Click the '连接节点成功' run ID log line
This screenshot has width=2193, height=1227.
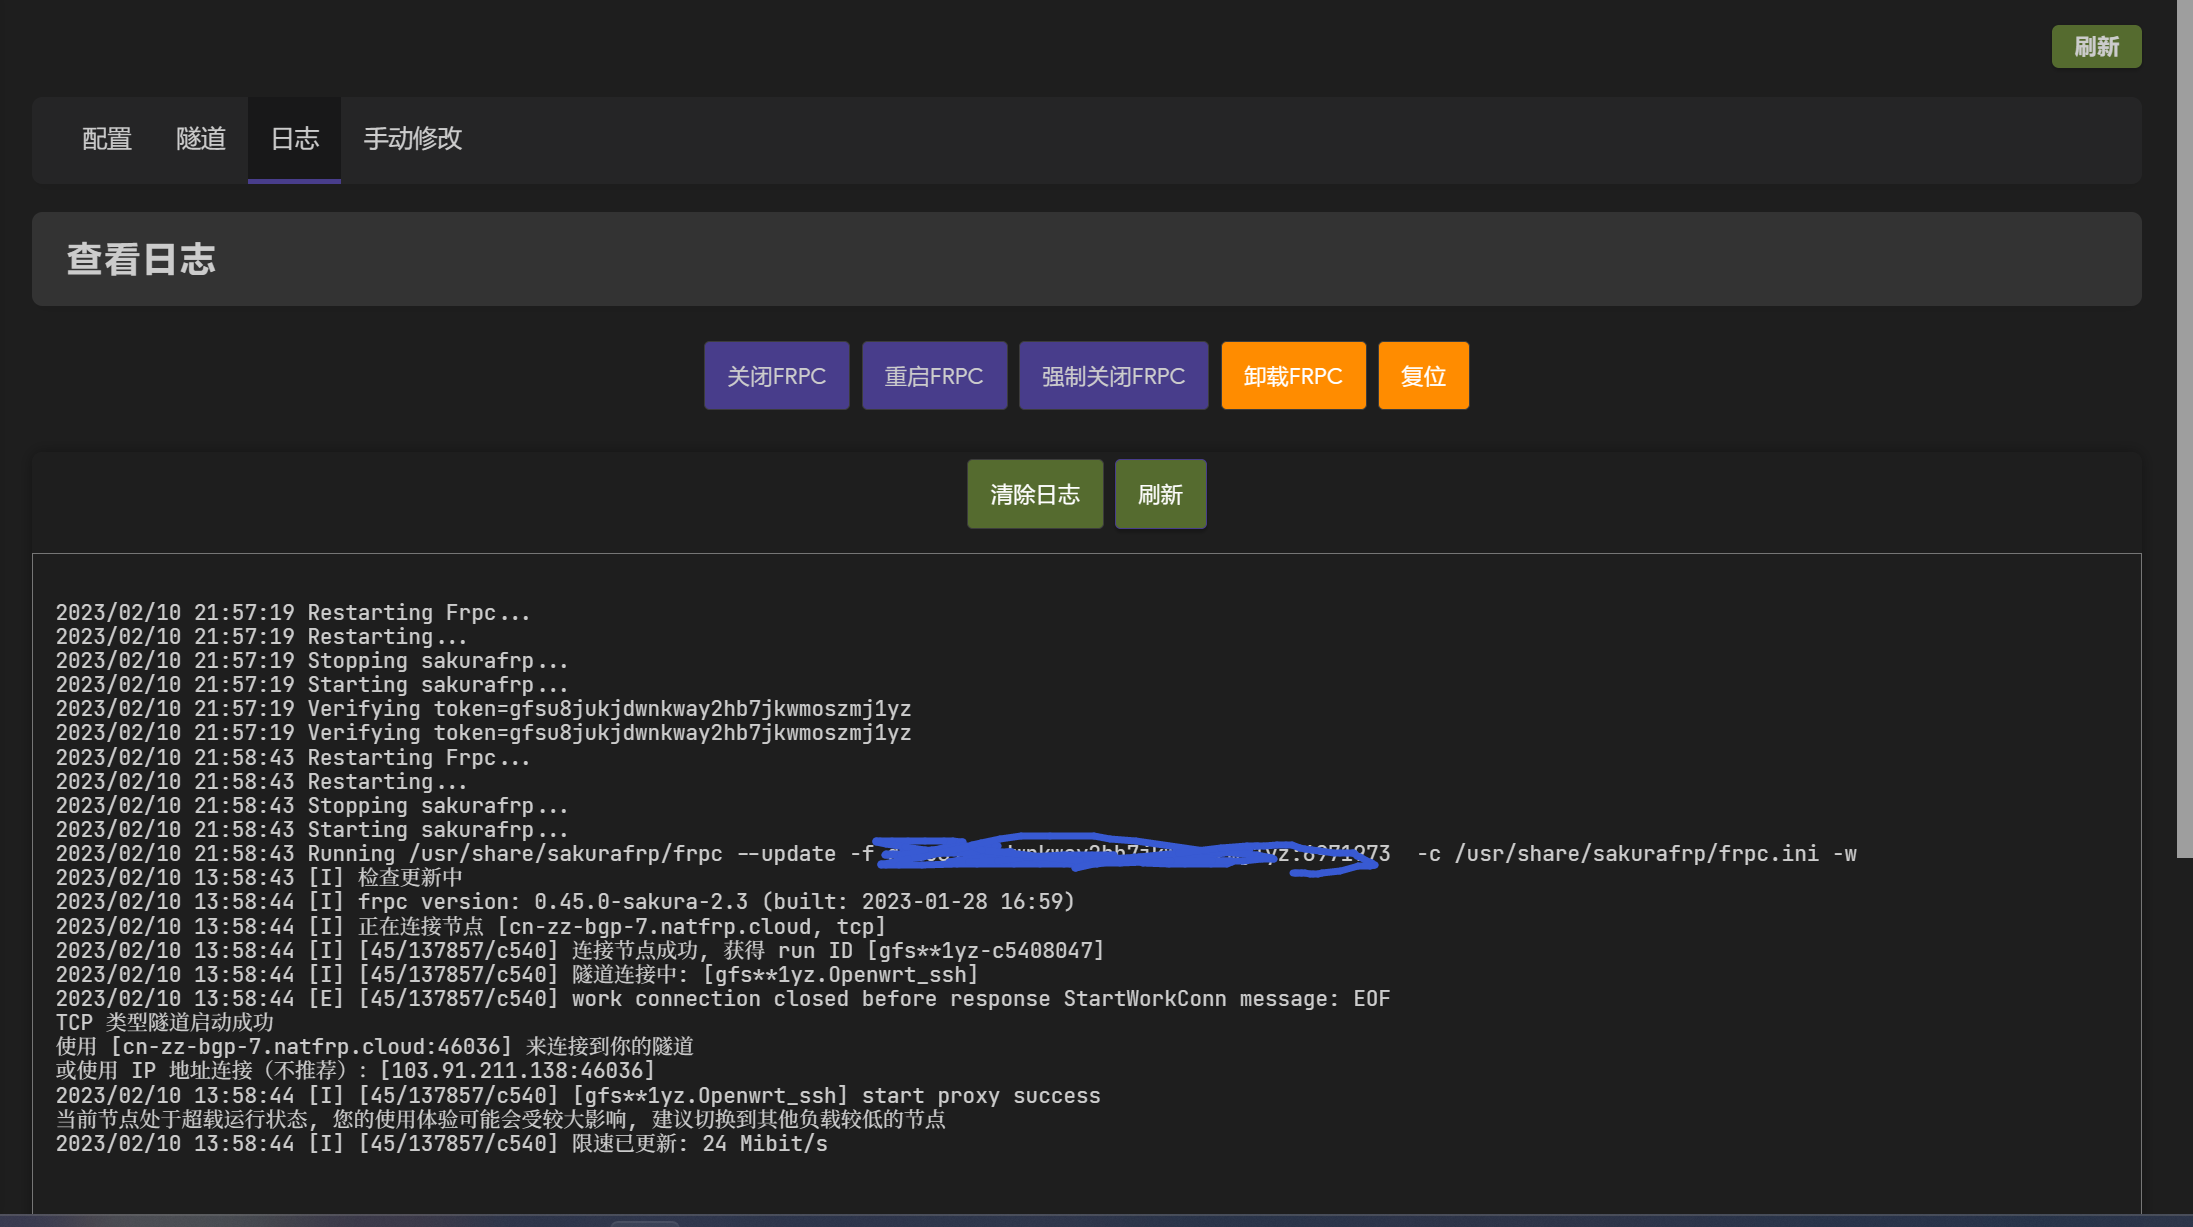pos(580,951)
